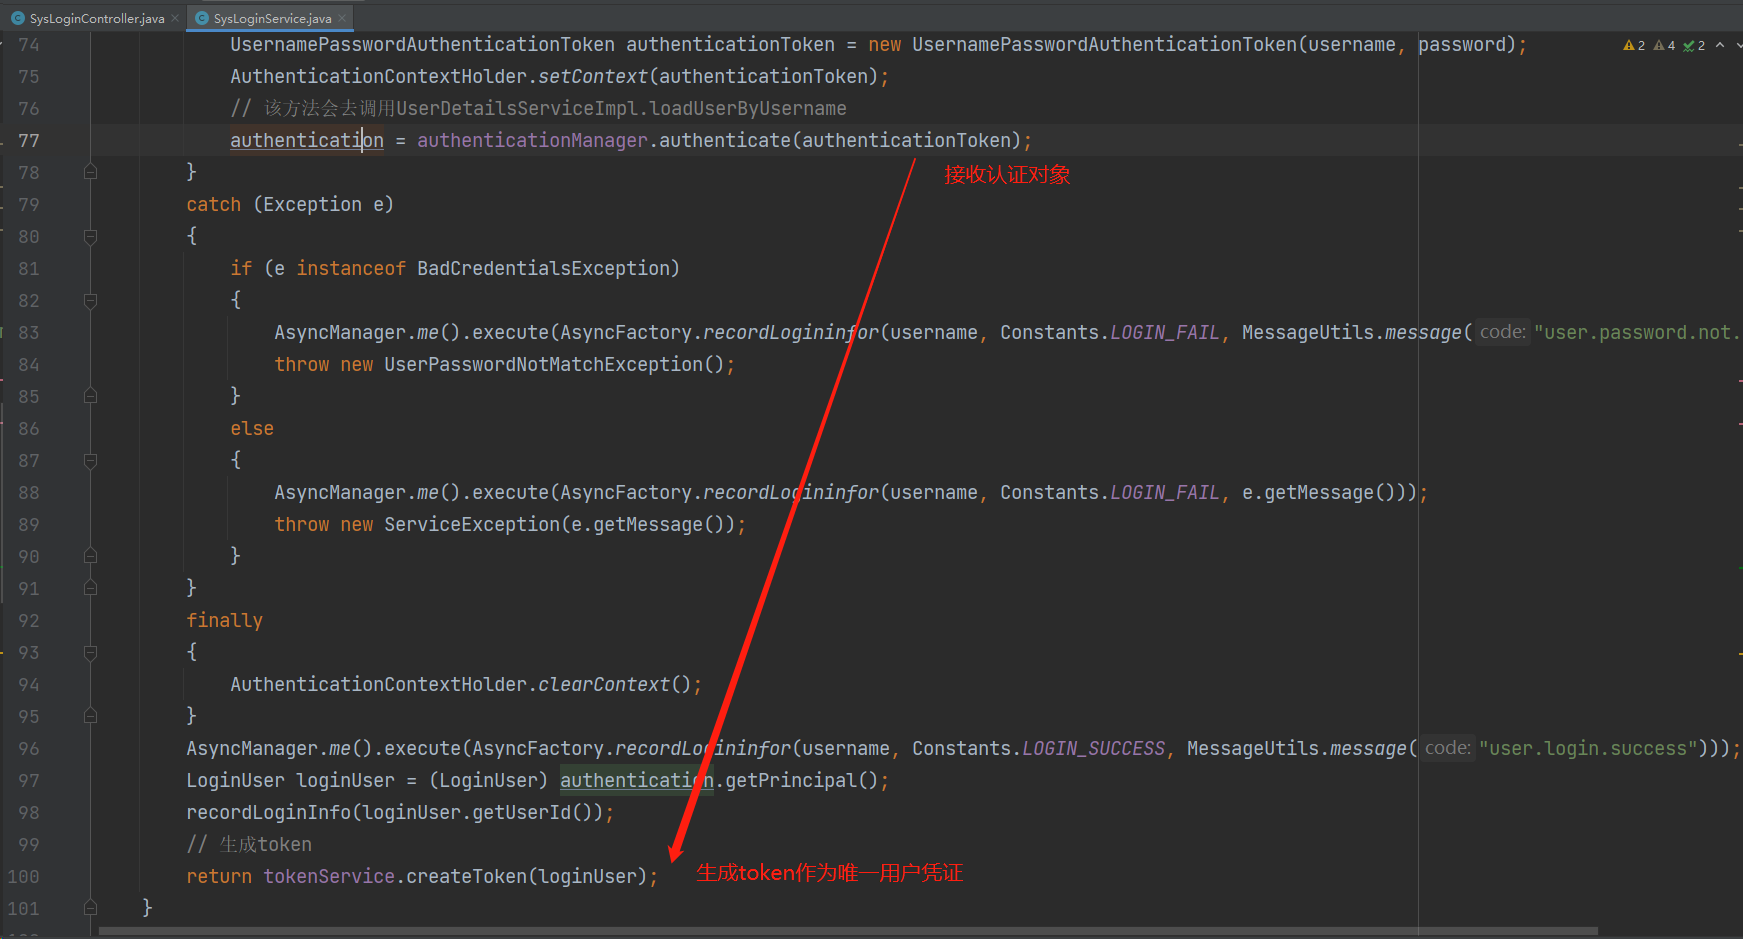The image size is (1743, 939).
Task: Click 'BadCredentialsException' on line 81
Action: click(543, 269)
